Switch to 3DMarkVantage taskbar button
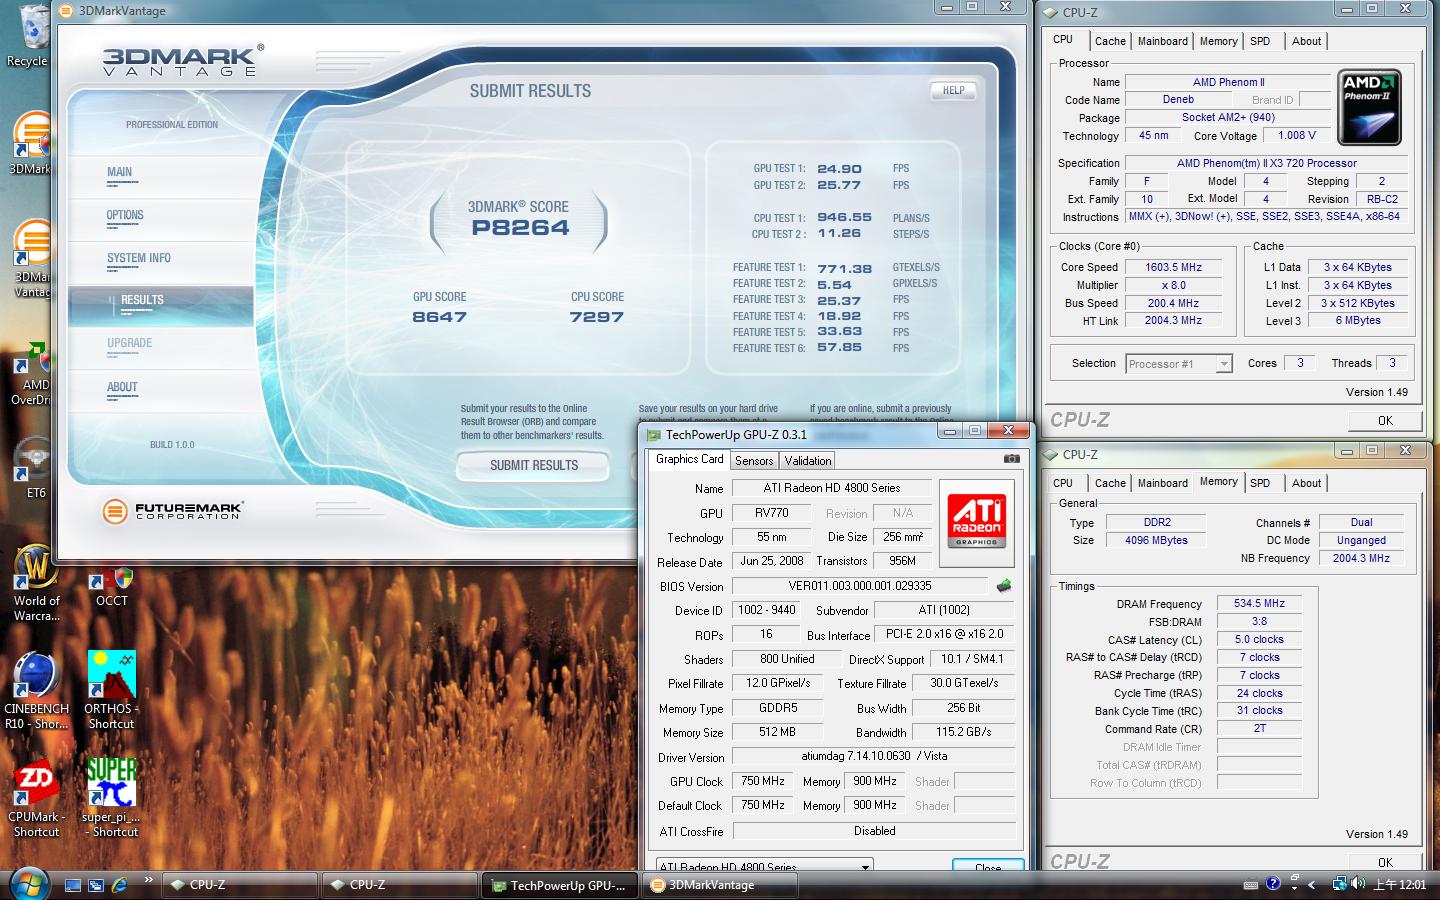The image size is (1440, 900). point(719,885)
